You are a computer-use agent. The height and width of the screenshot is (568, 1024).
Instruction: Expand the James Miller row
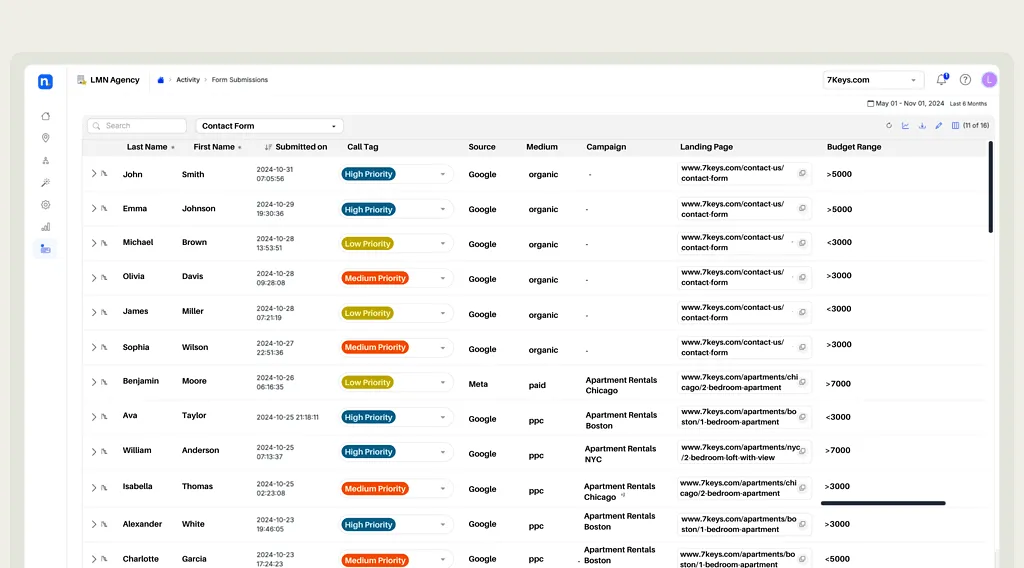tap(93, 312)
